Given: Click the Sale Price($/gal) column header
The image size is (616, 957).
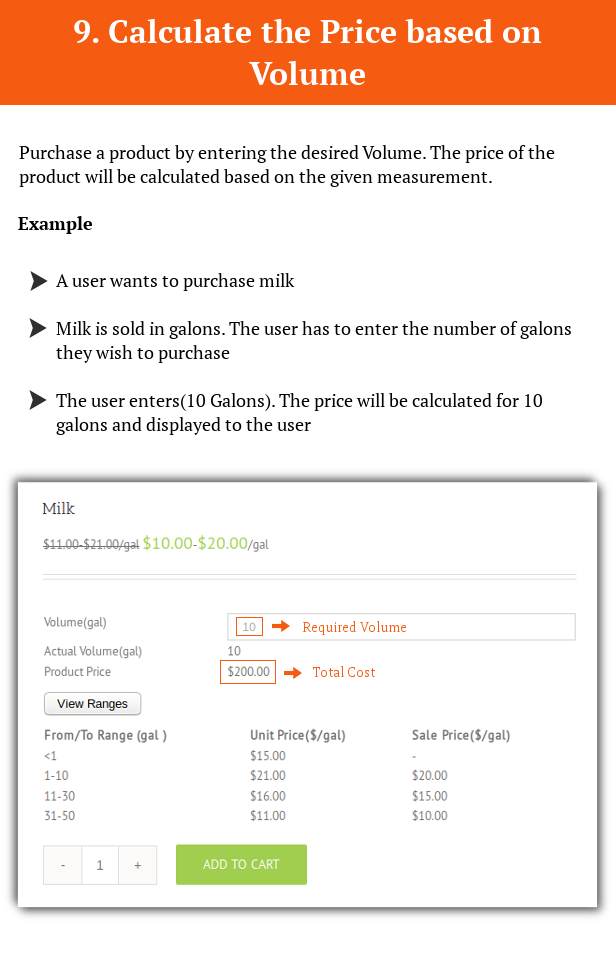Looking at the screenshot, I should [x=461, y=735].
